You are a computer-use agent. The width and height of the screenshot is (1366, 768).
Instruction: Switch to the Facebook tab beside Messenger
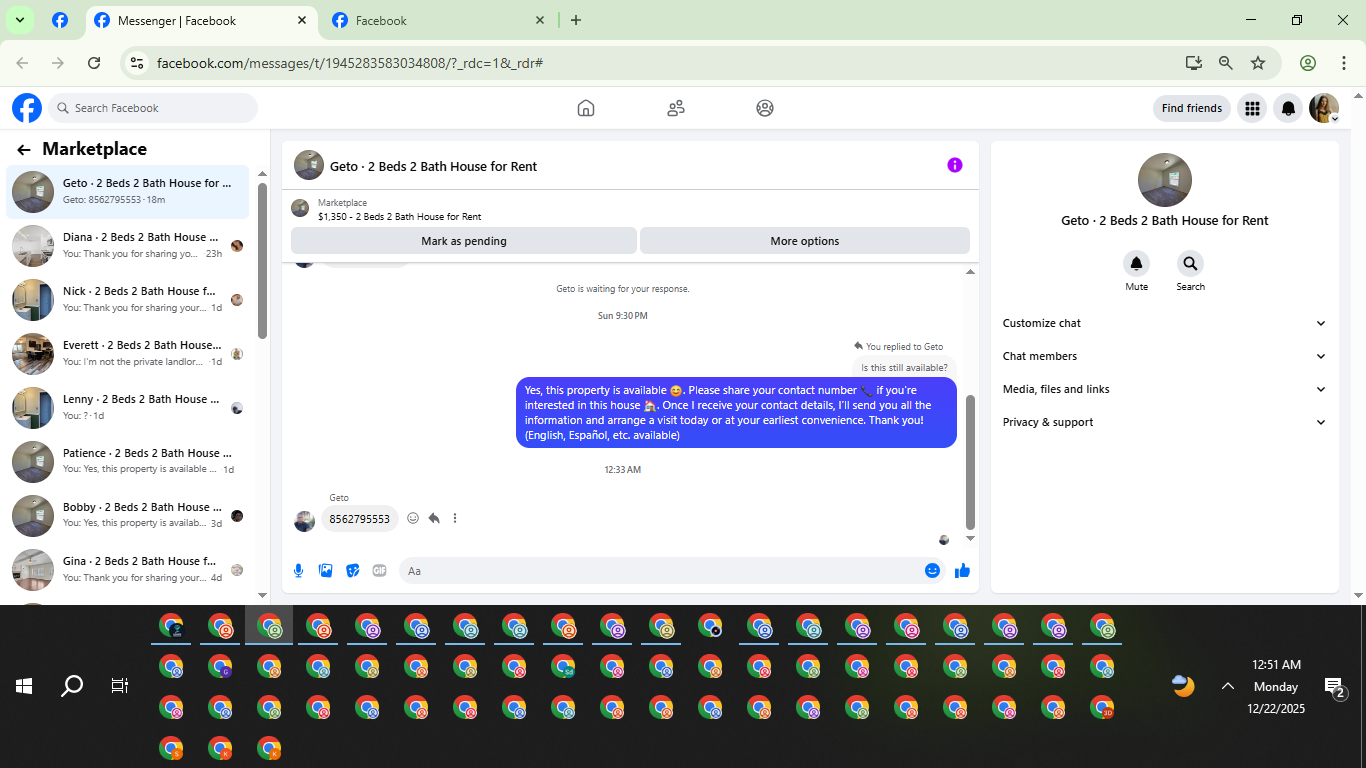coord(440,20)
